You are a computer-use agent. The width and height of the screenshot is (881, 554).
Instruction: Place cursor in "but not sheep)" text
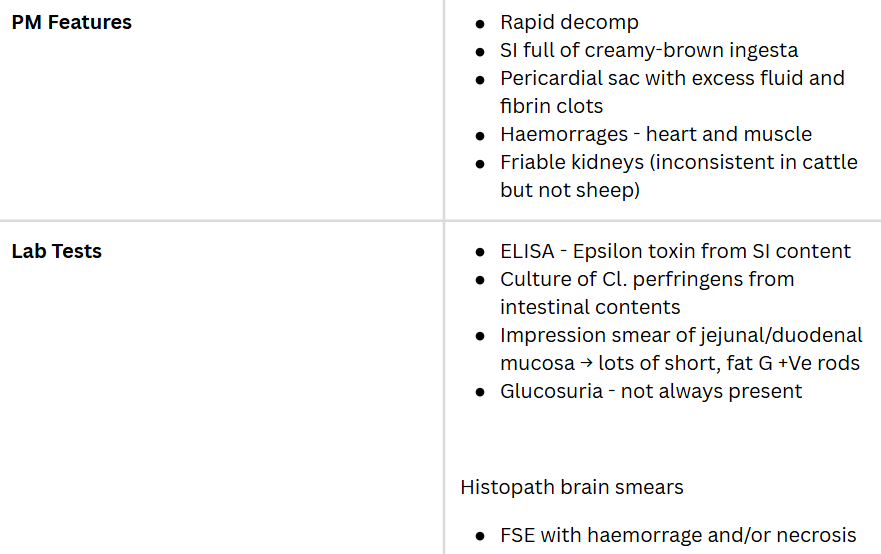click(569, 190)
